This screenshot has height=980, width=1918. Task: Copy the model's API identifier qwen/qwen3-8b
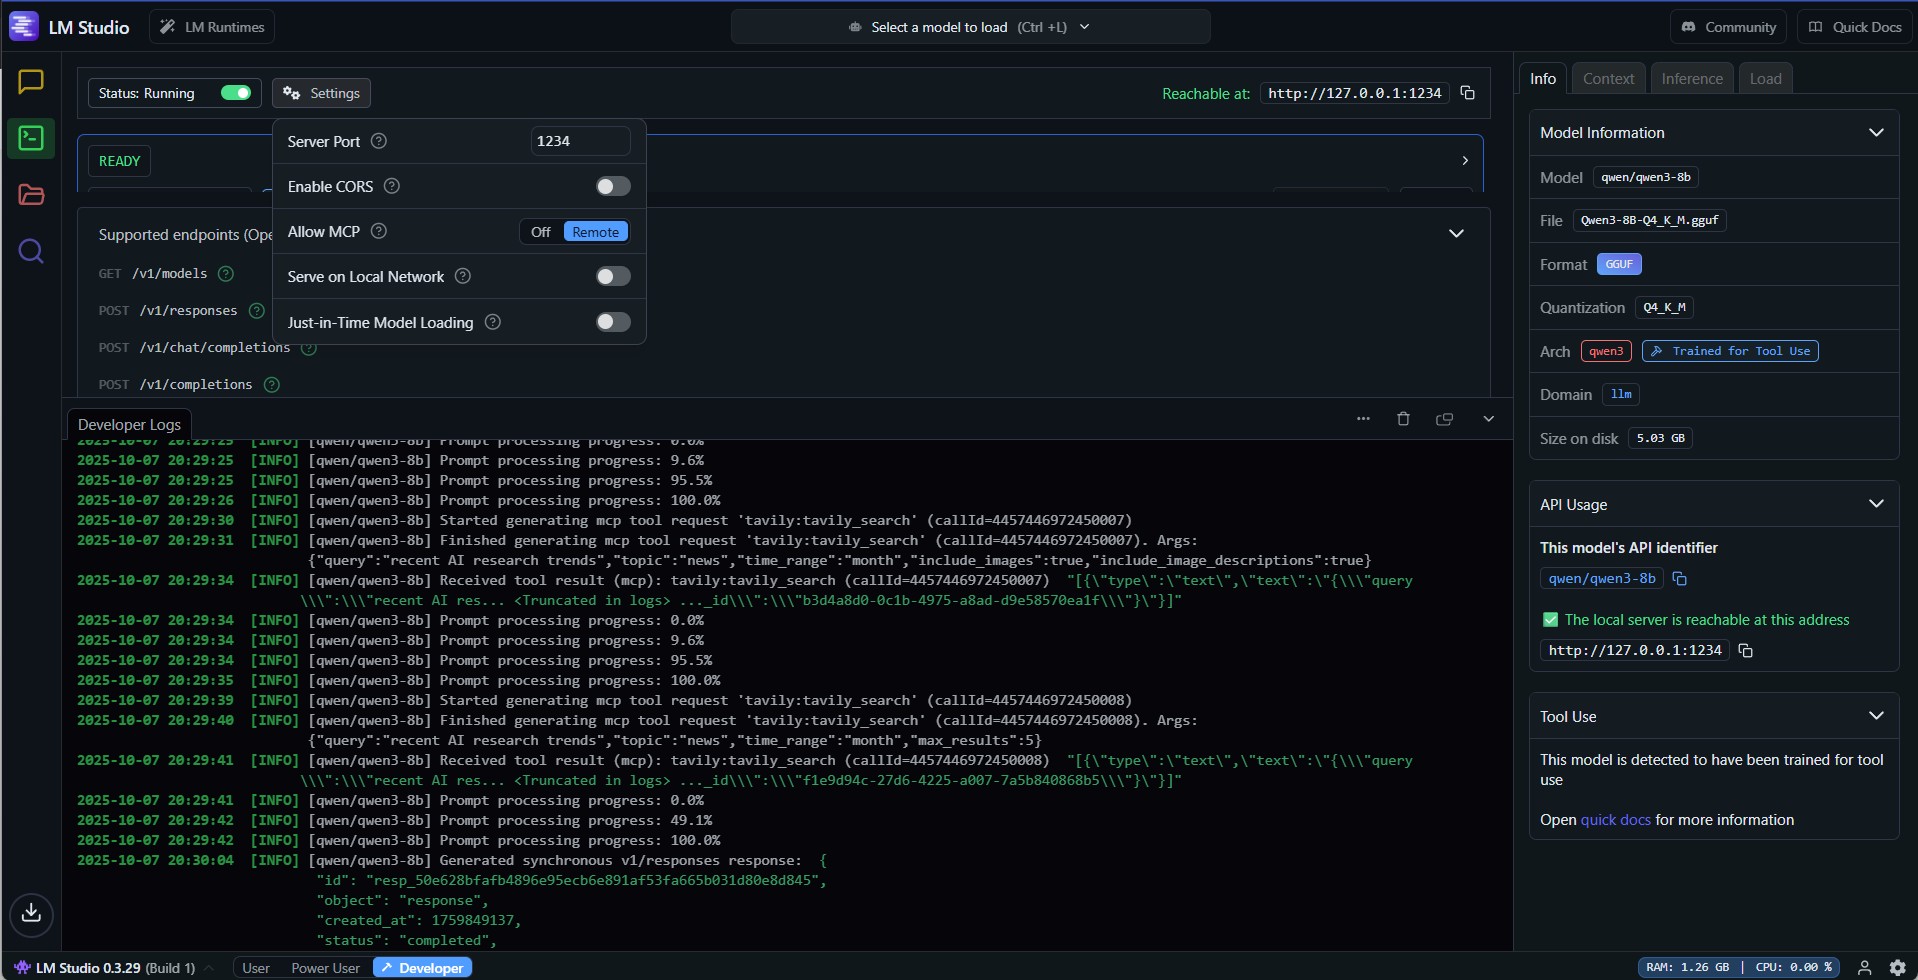point(1679,578)
